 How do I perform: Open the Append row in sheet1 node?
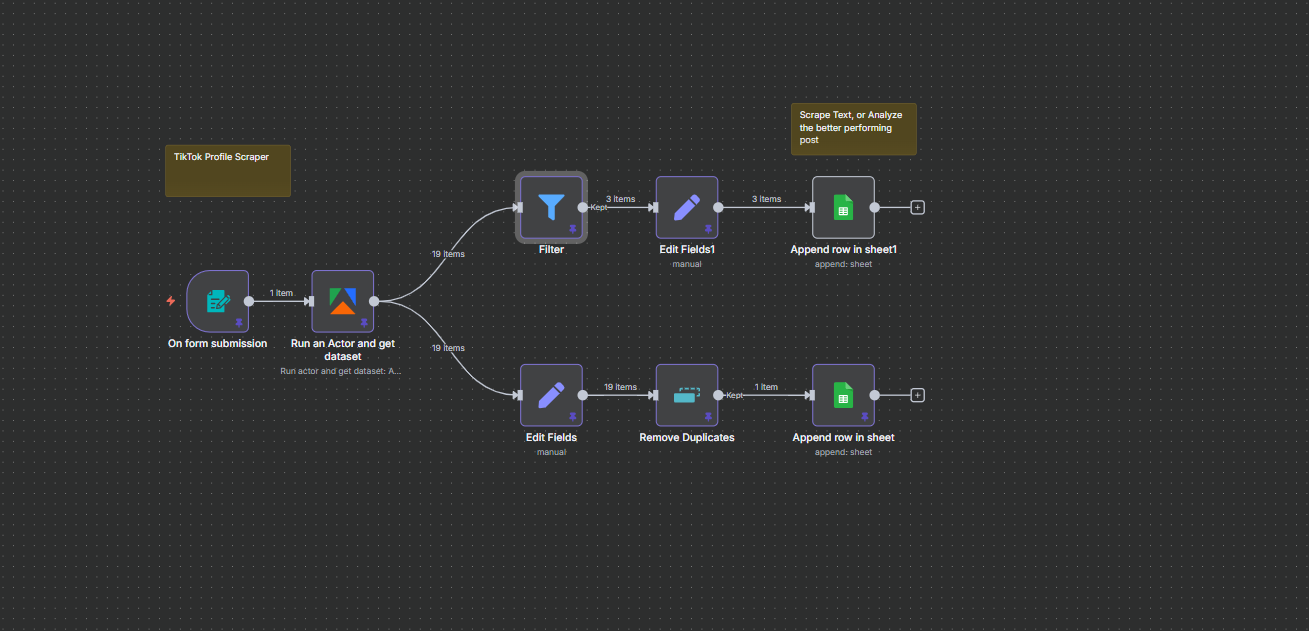pos(843,207)
